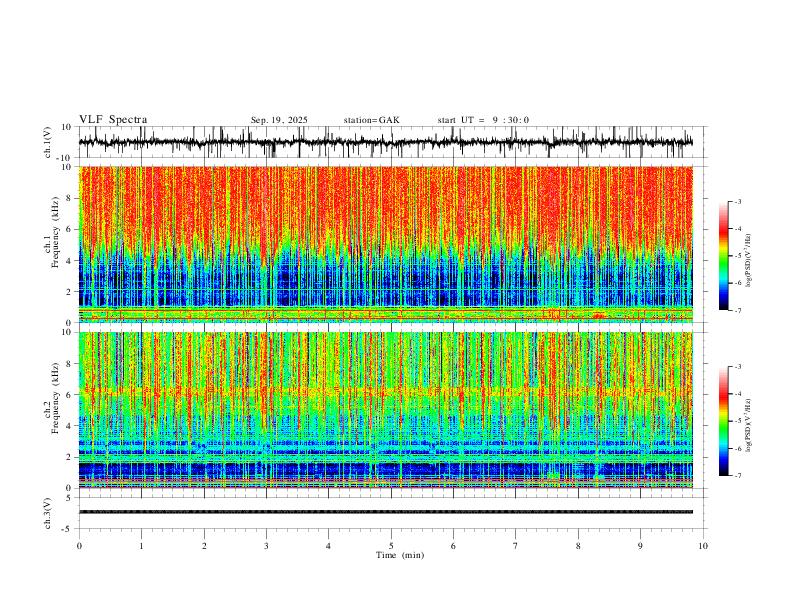
Task: Click the ch.1 spectrogram plot
Action: (x=386, y=244)
